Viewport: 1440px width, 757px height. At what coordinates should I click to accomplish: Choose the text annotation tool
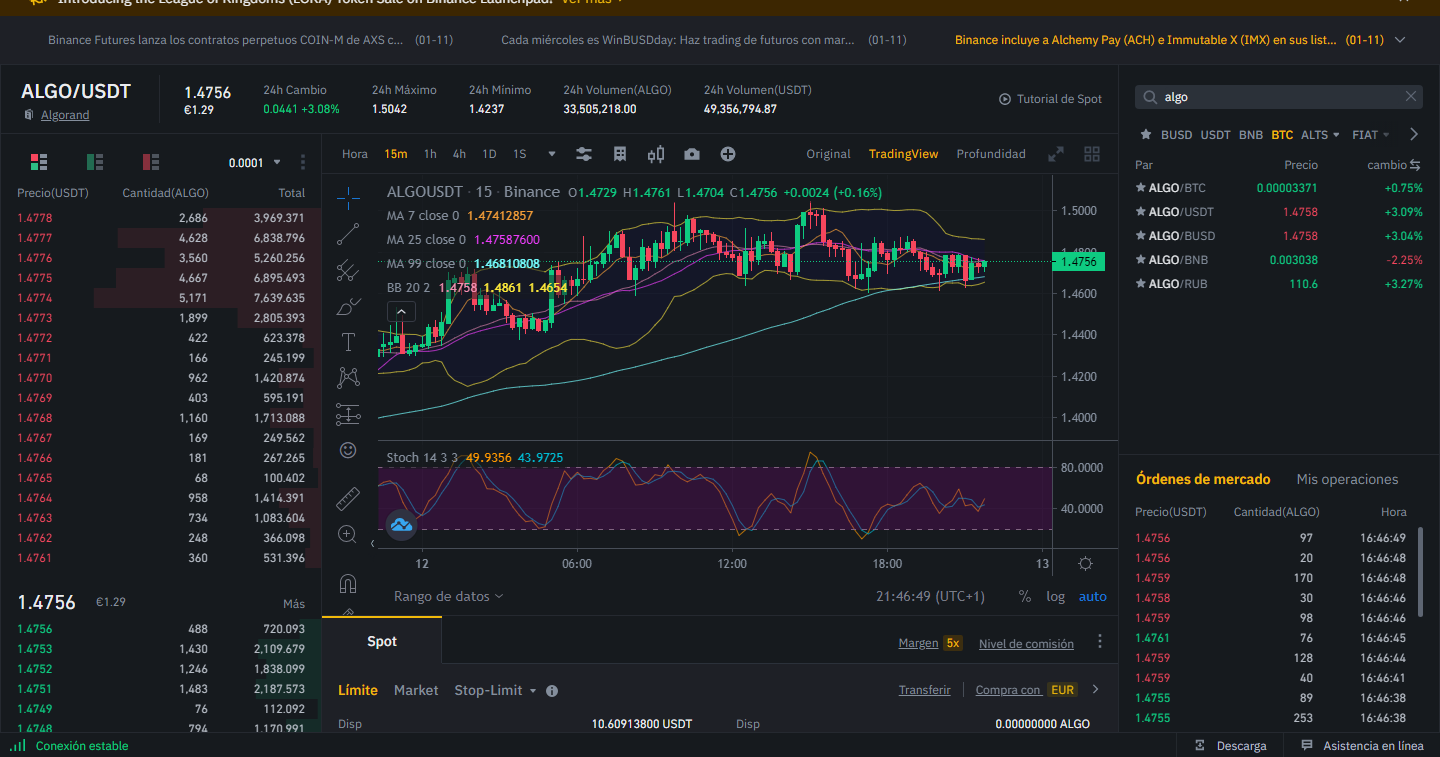[x=348, y=342]
